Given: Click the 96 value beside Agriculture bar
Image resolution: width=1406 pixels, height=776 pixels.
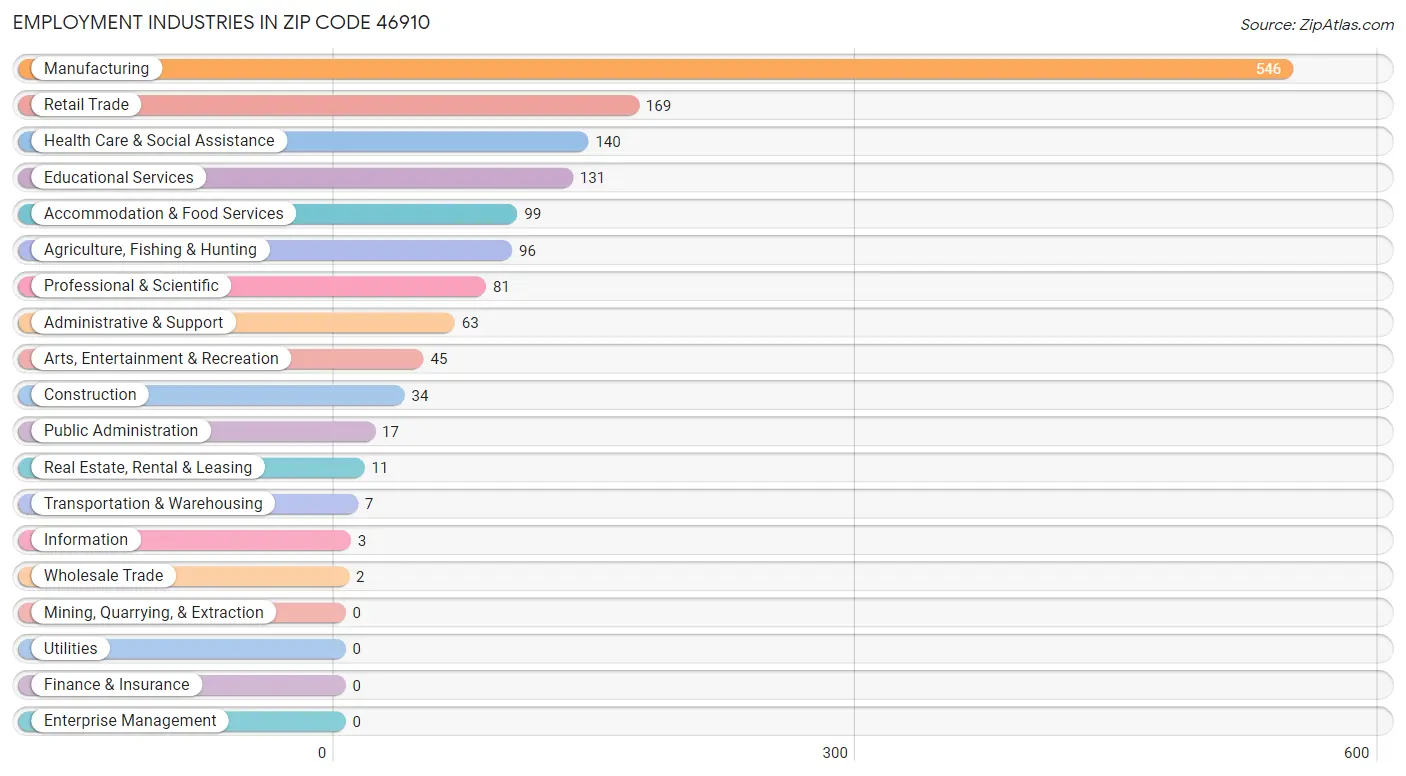Looking at the screenshot, I should tap(527, 251).
